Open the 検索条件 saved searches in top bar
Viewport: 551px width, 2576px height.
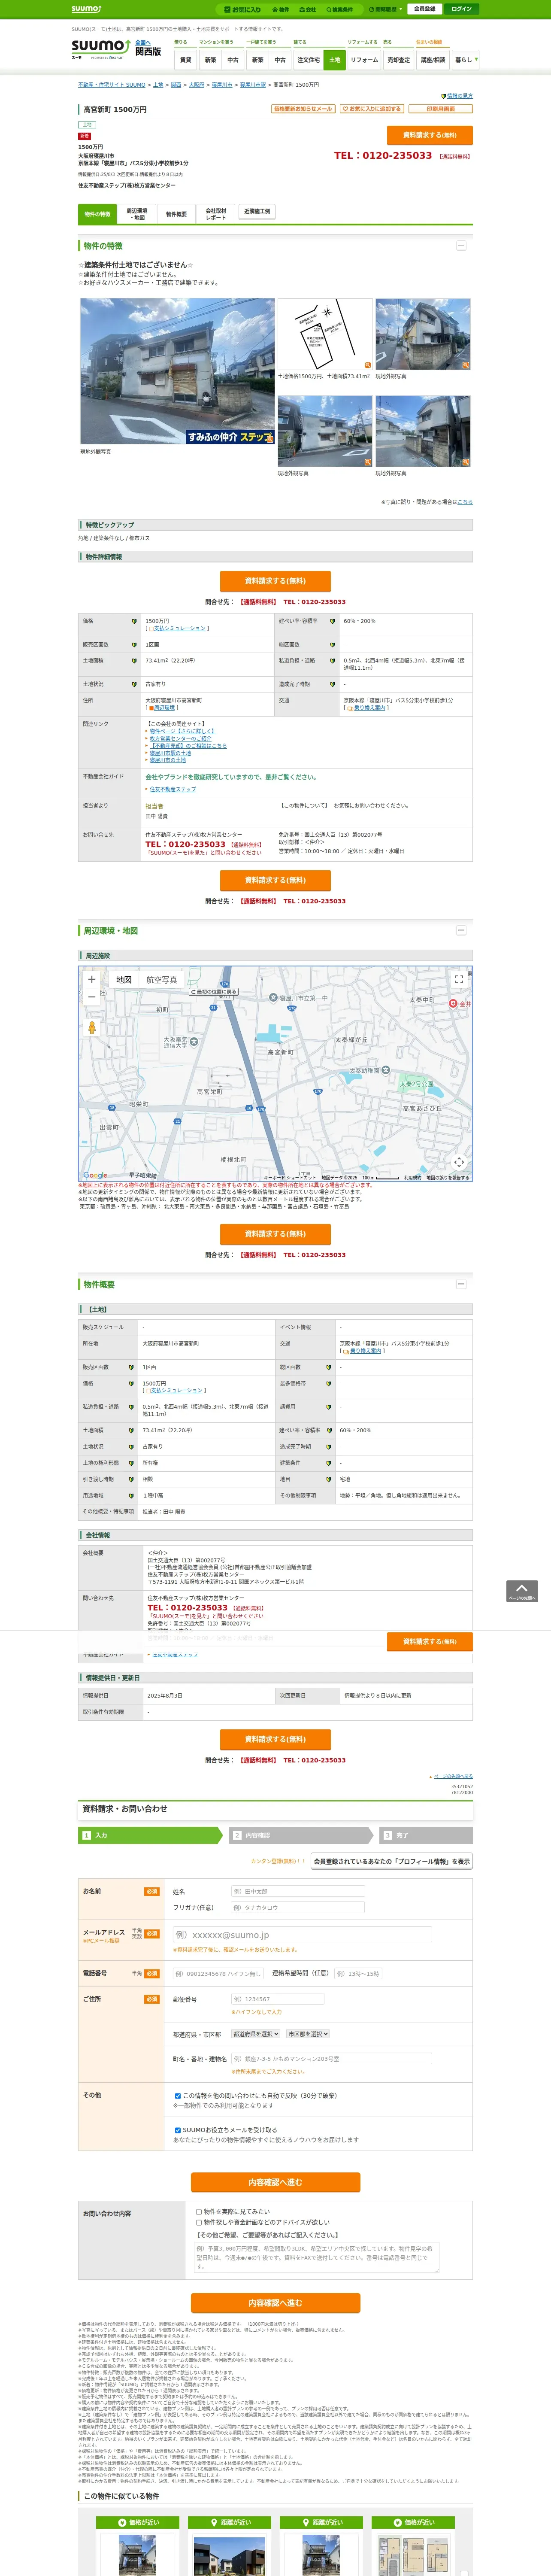pos(339,9)
